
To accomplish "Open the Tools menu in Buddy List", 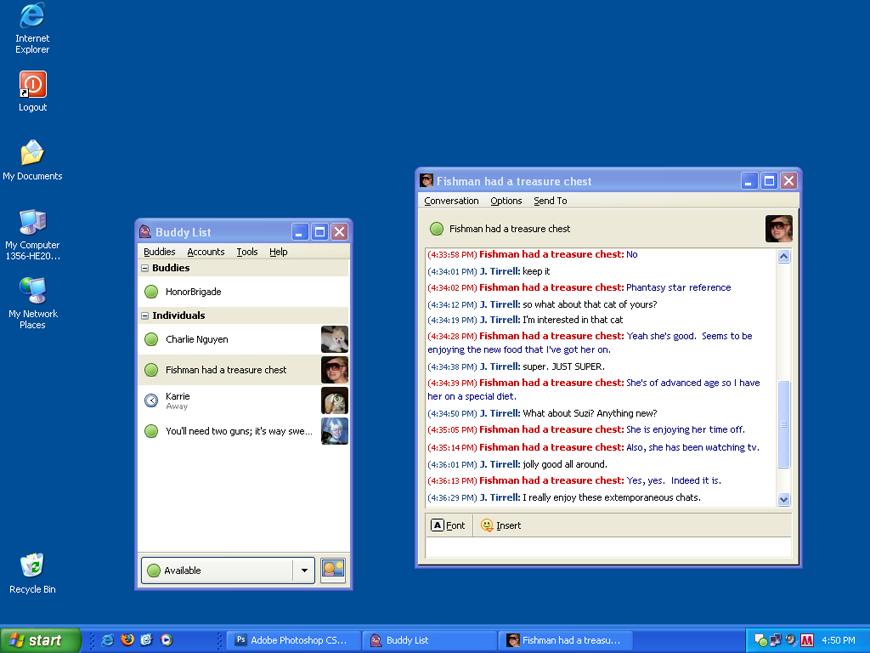I will click(247, 252).
